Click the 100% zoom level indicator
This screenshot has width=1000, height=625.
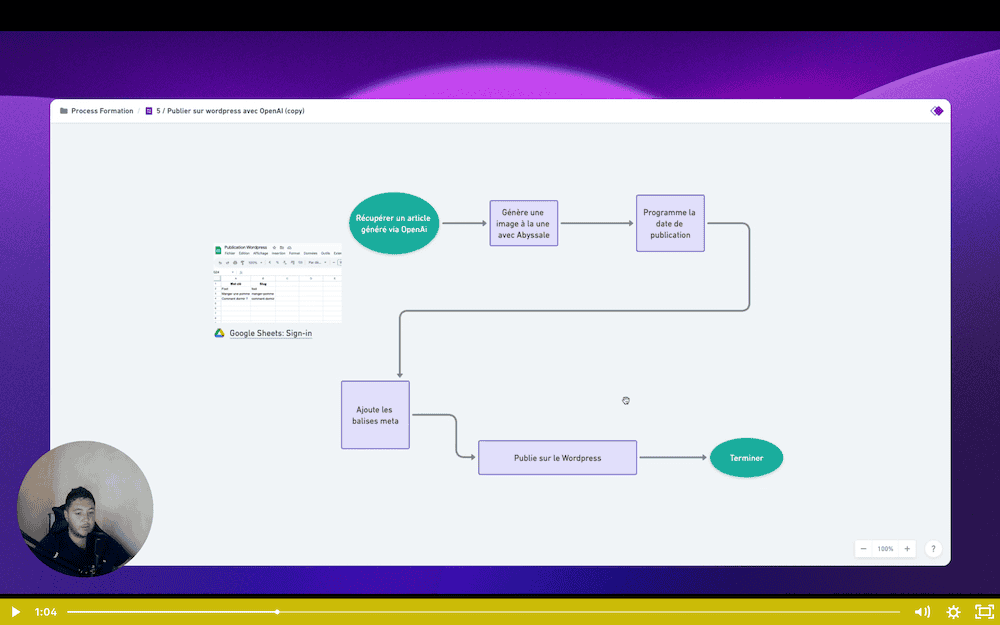tap(885, 549)
